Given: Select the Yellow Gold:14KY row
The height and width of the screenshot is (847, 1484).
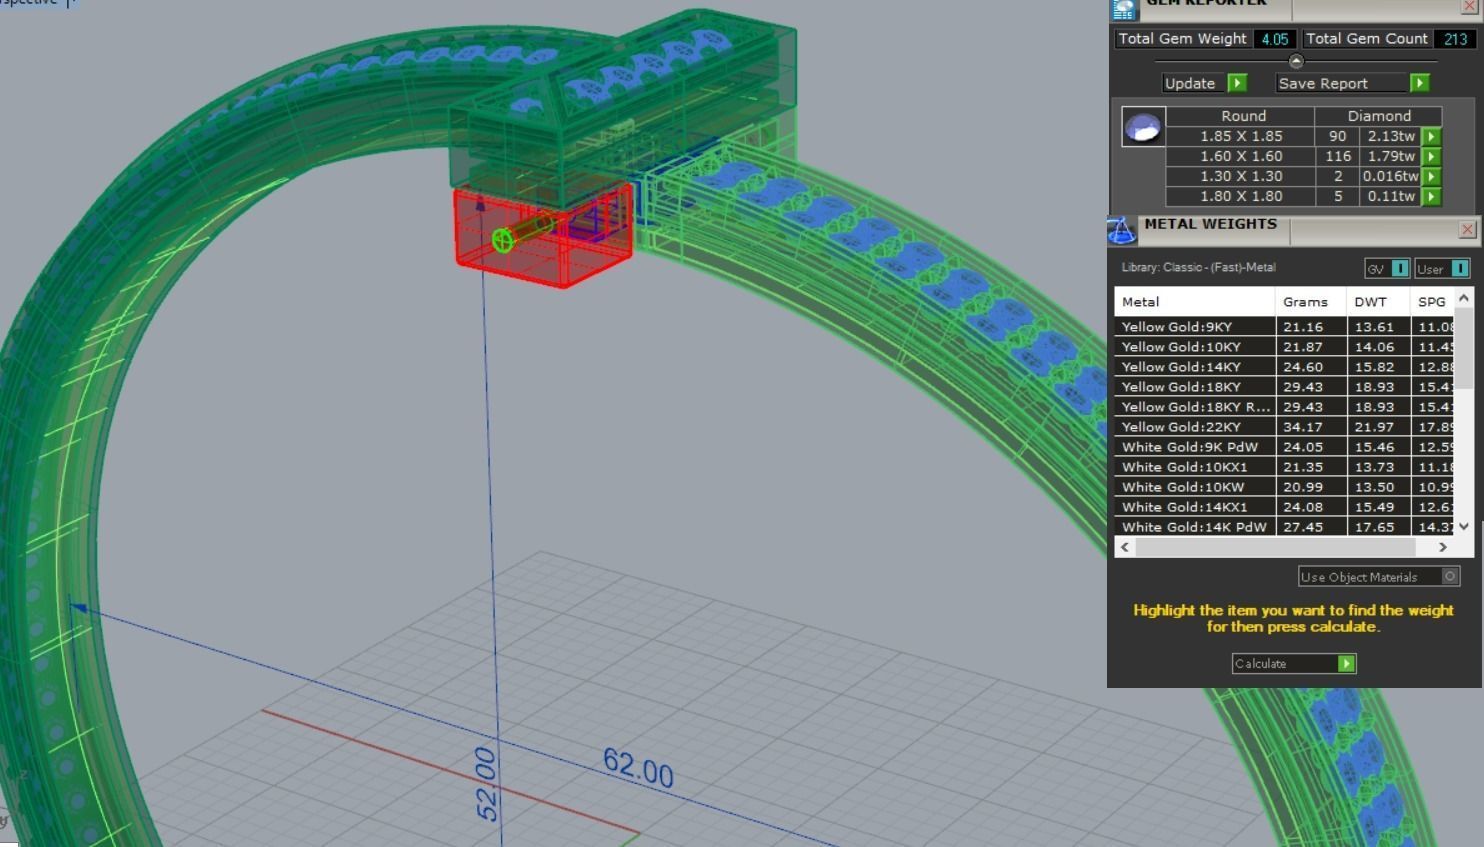Looking at the screenshot, I should (1285, 367).
